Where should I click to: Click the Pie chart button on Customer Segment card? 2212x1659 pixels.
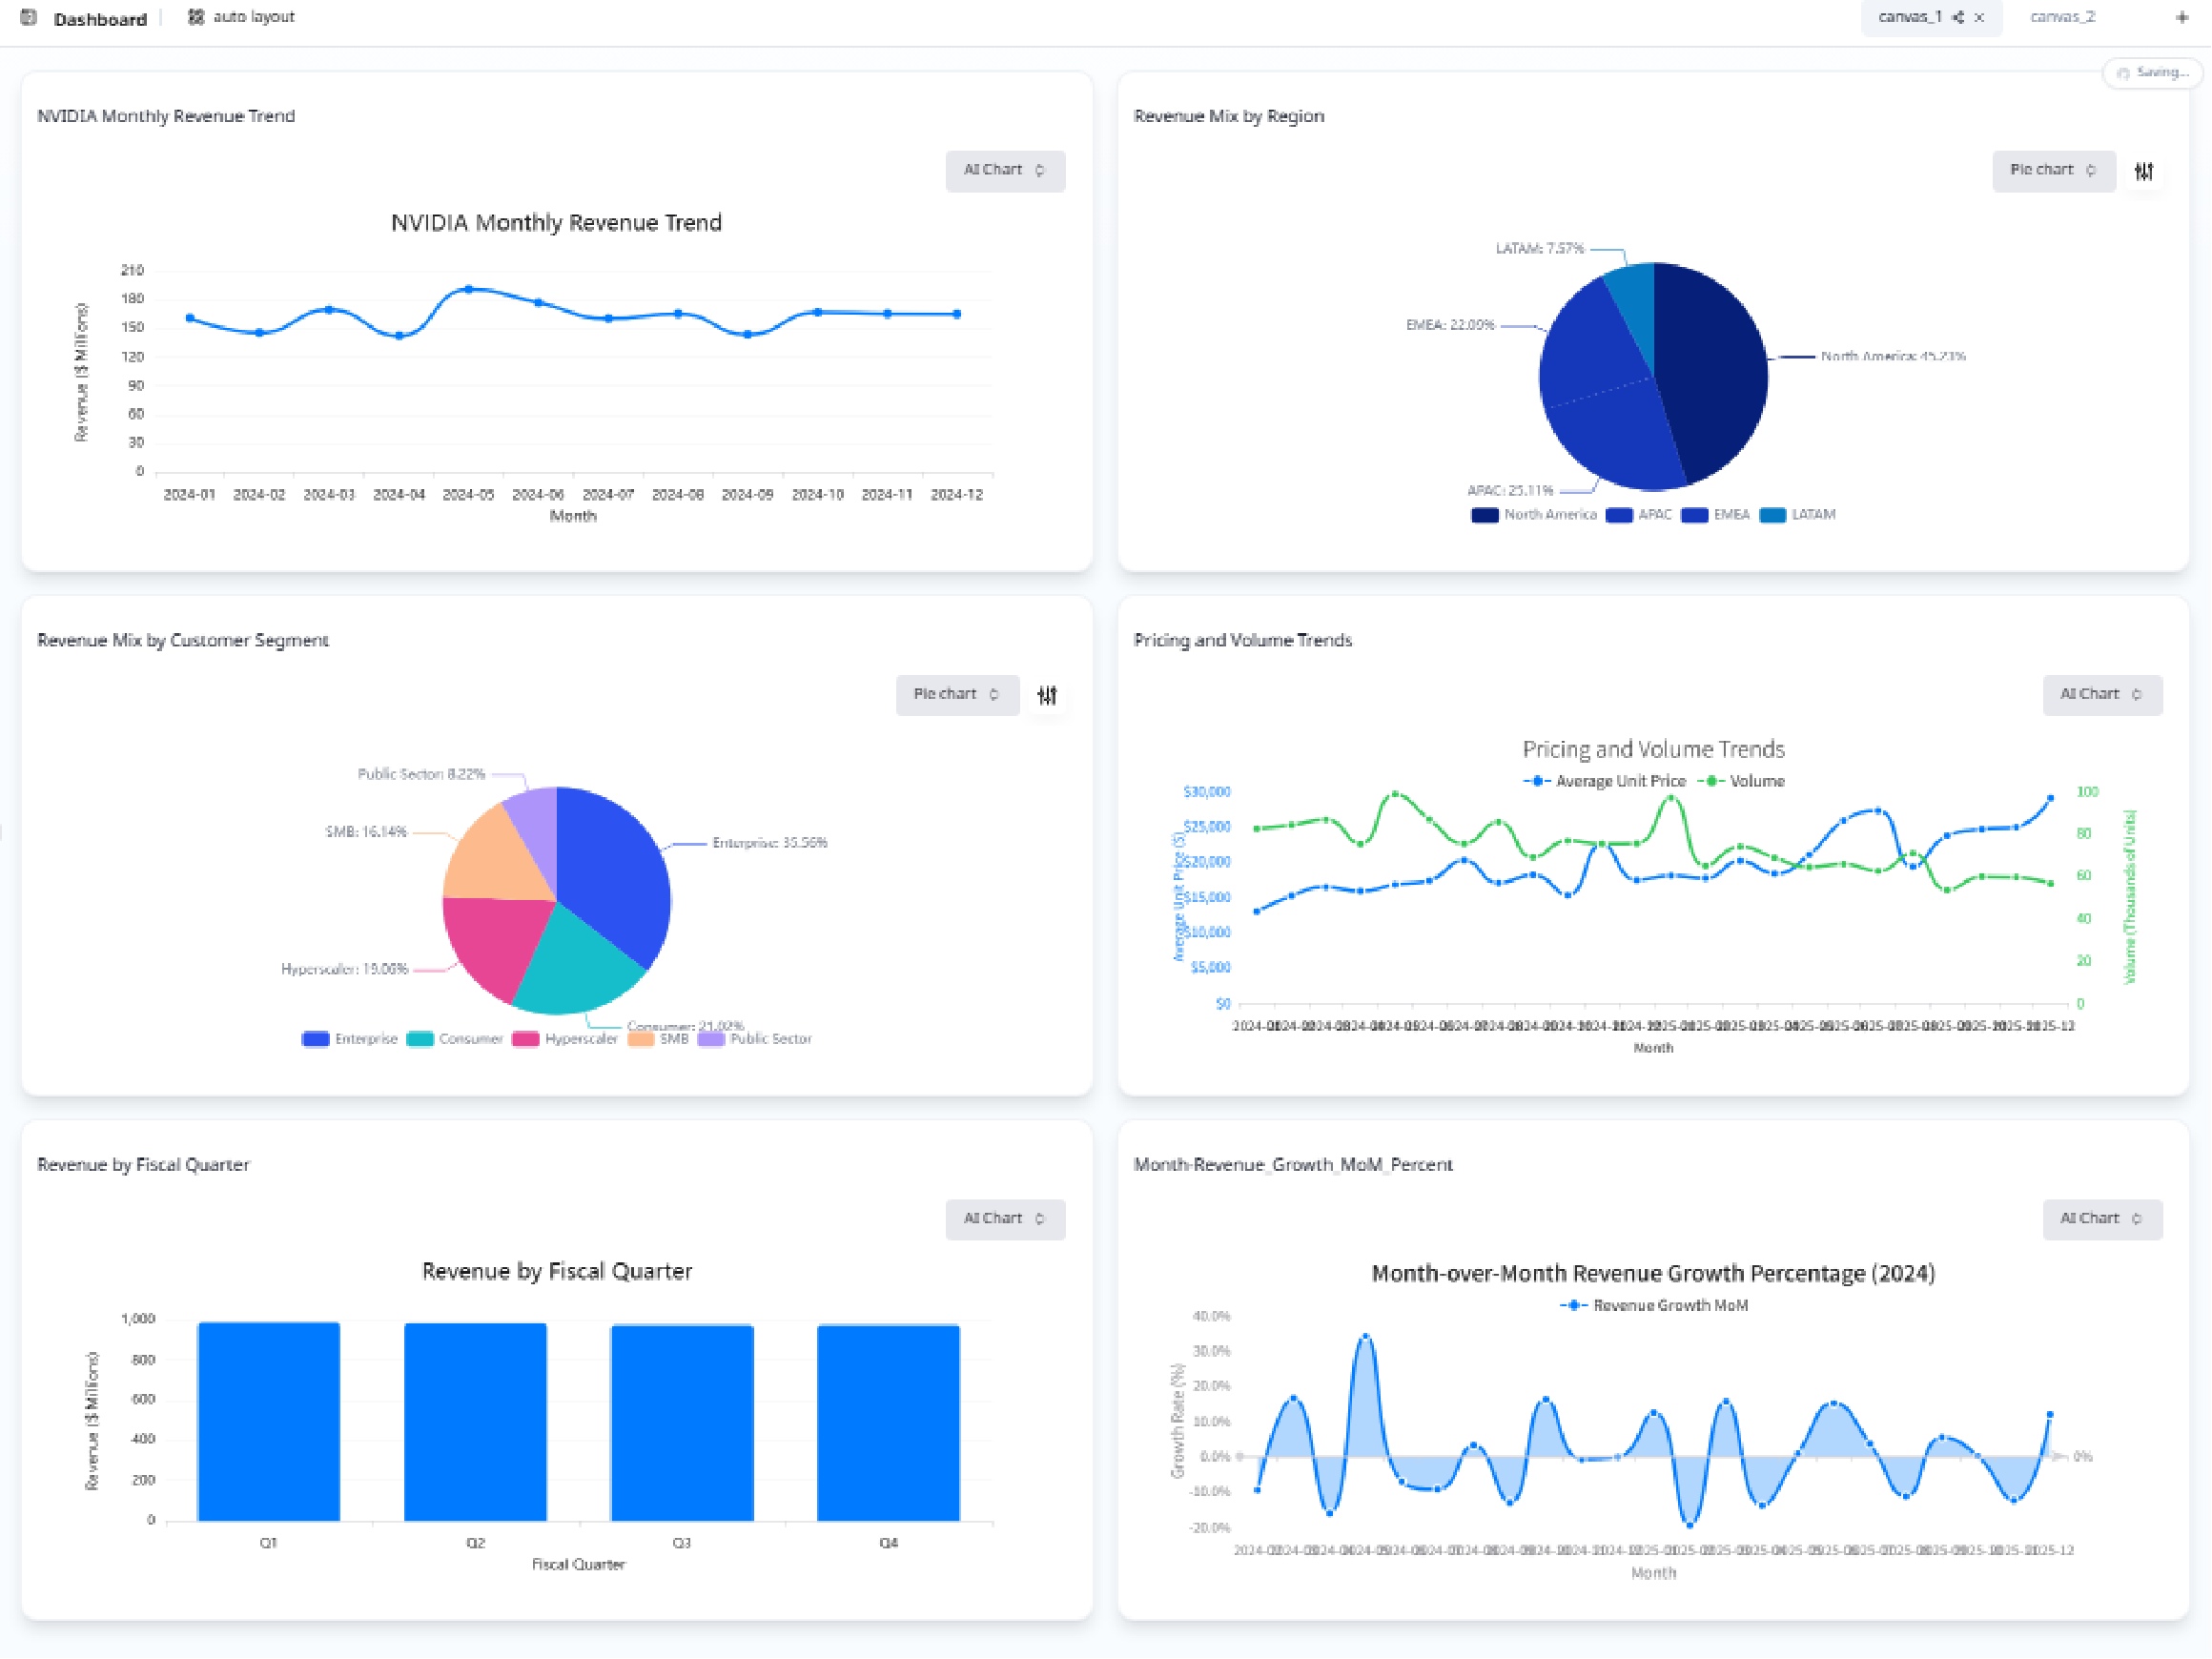click(x=956, y=694)
